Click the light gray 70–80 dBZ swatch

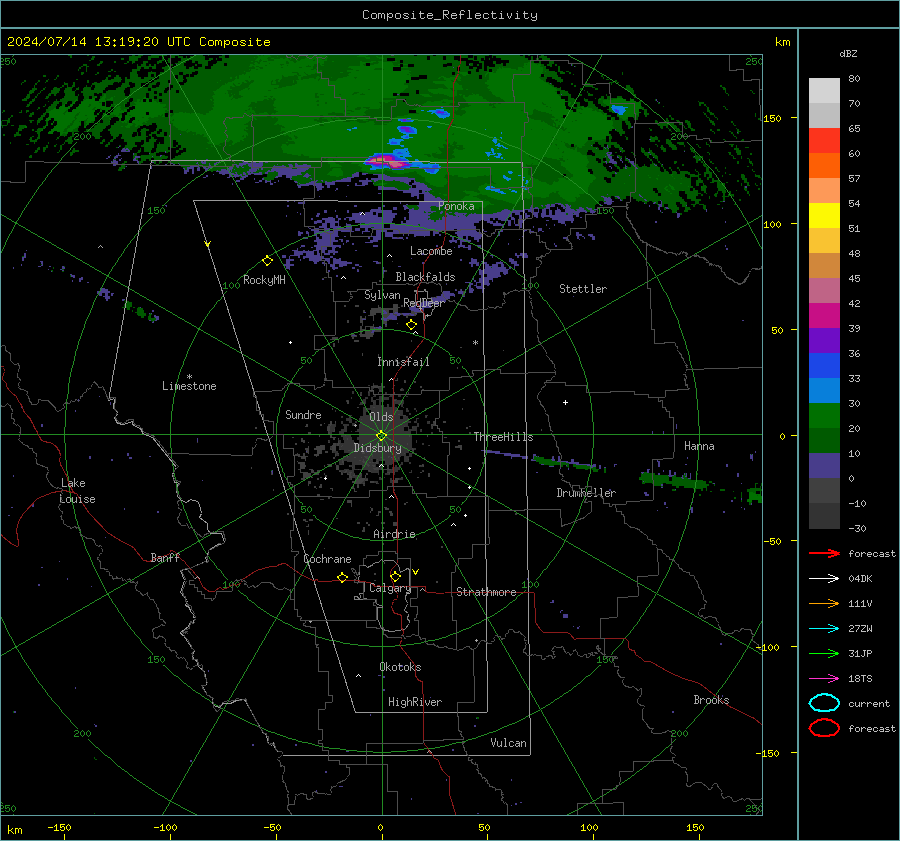click(x=824, y=90)
